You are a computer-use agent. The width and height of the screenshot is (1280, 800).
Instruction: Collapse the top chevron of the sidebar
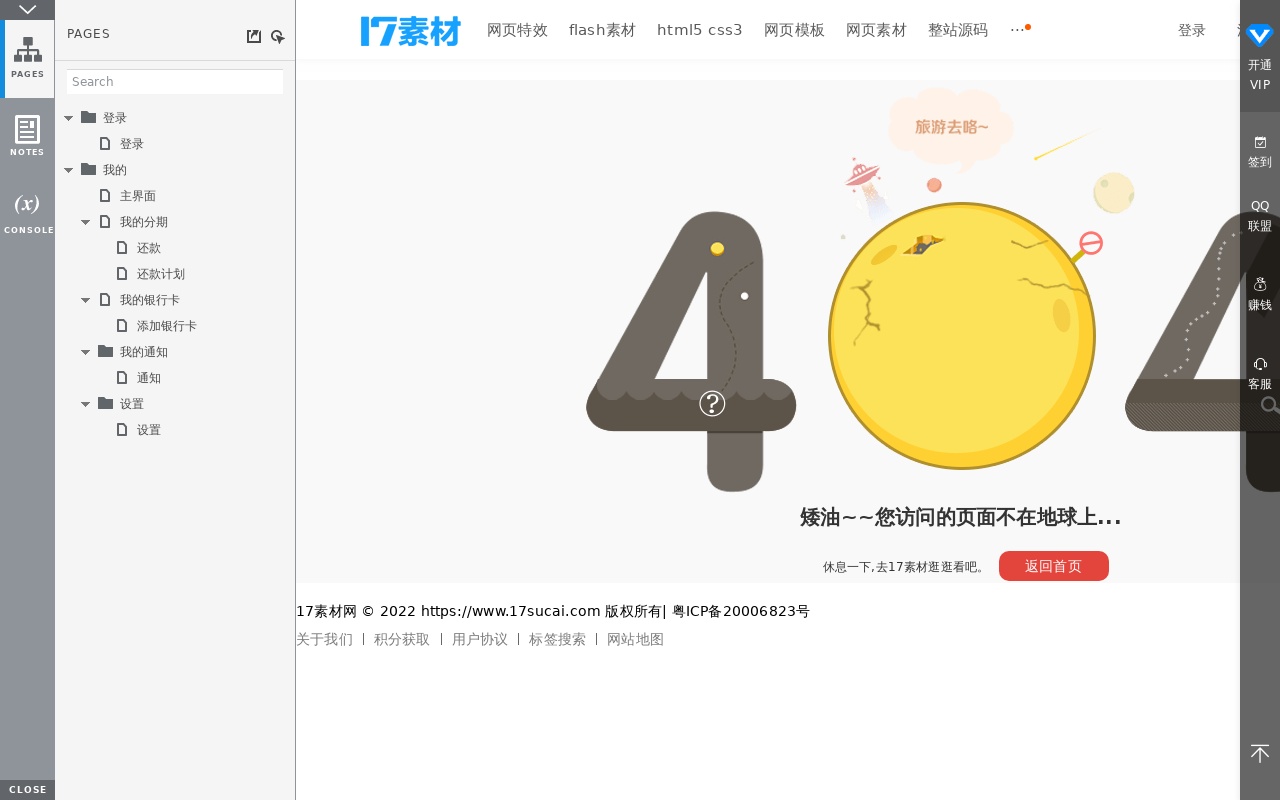(27, 9)
